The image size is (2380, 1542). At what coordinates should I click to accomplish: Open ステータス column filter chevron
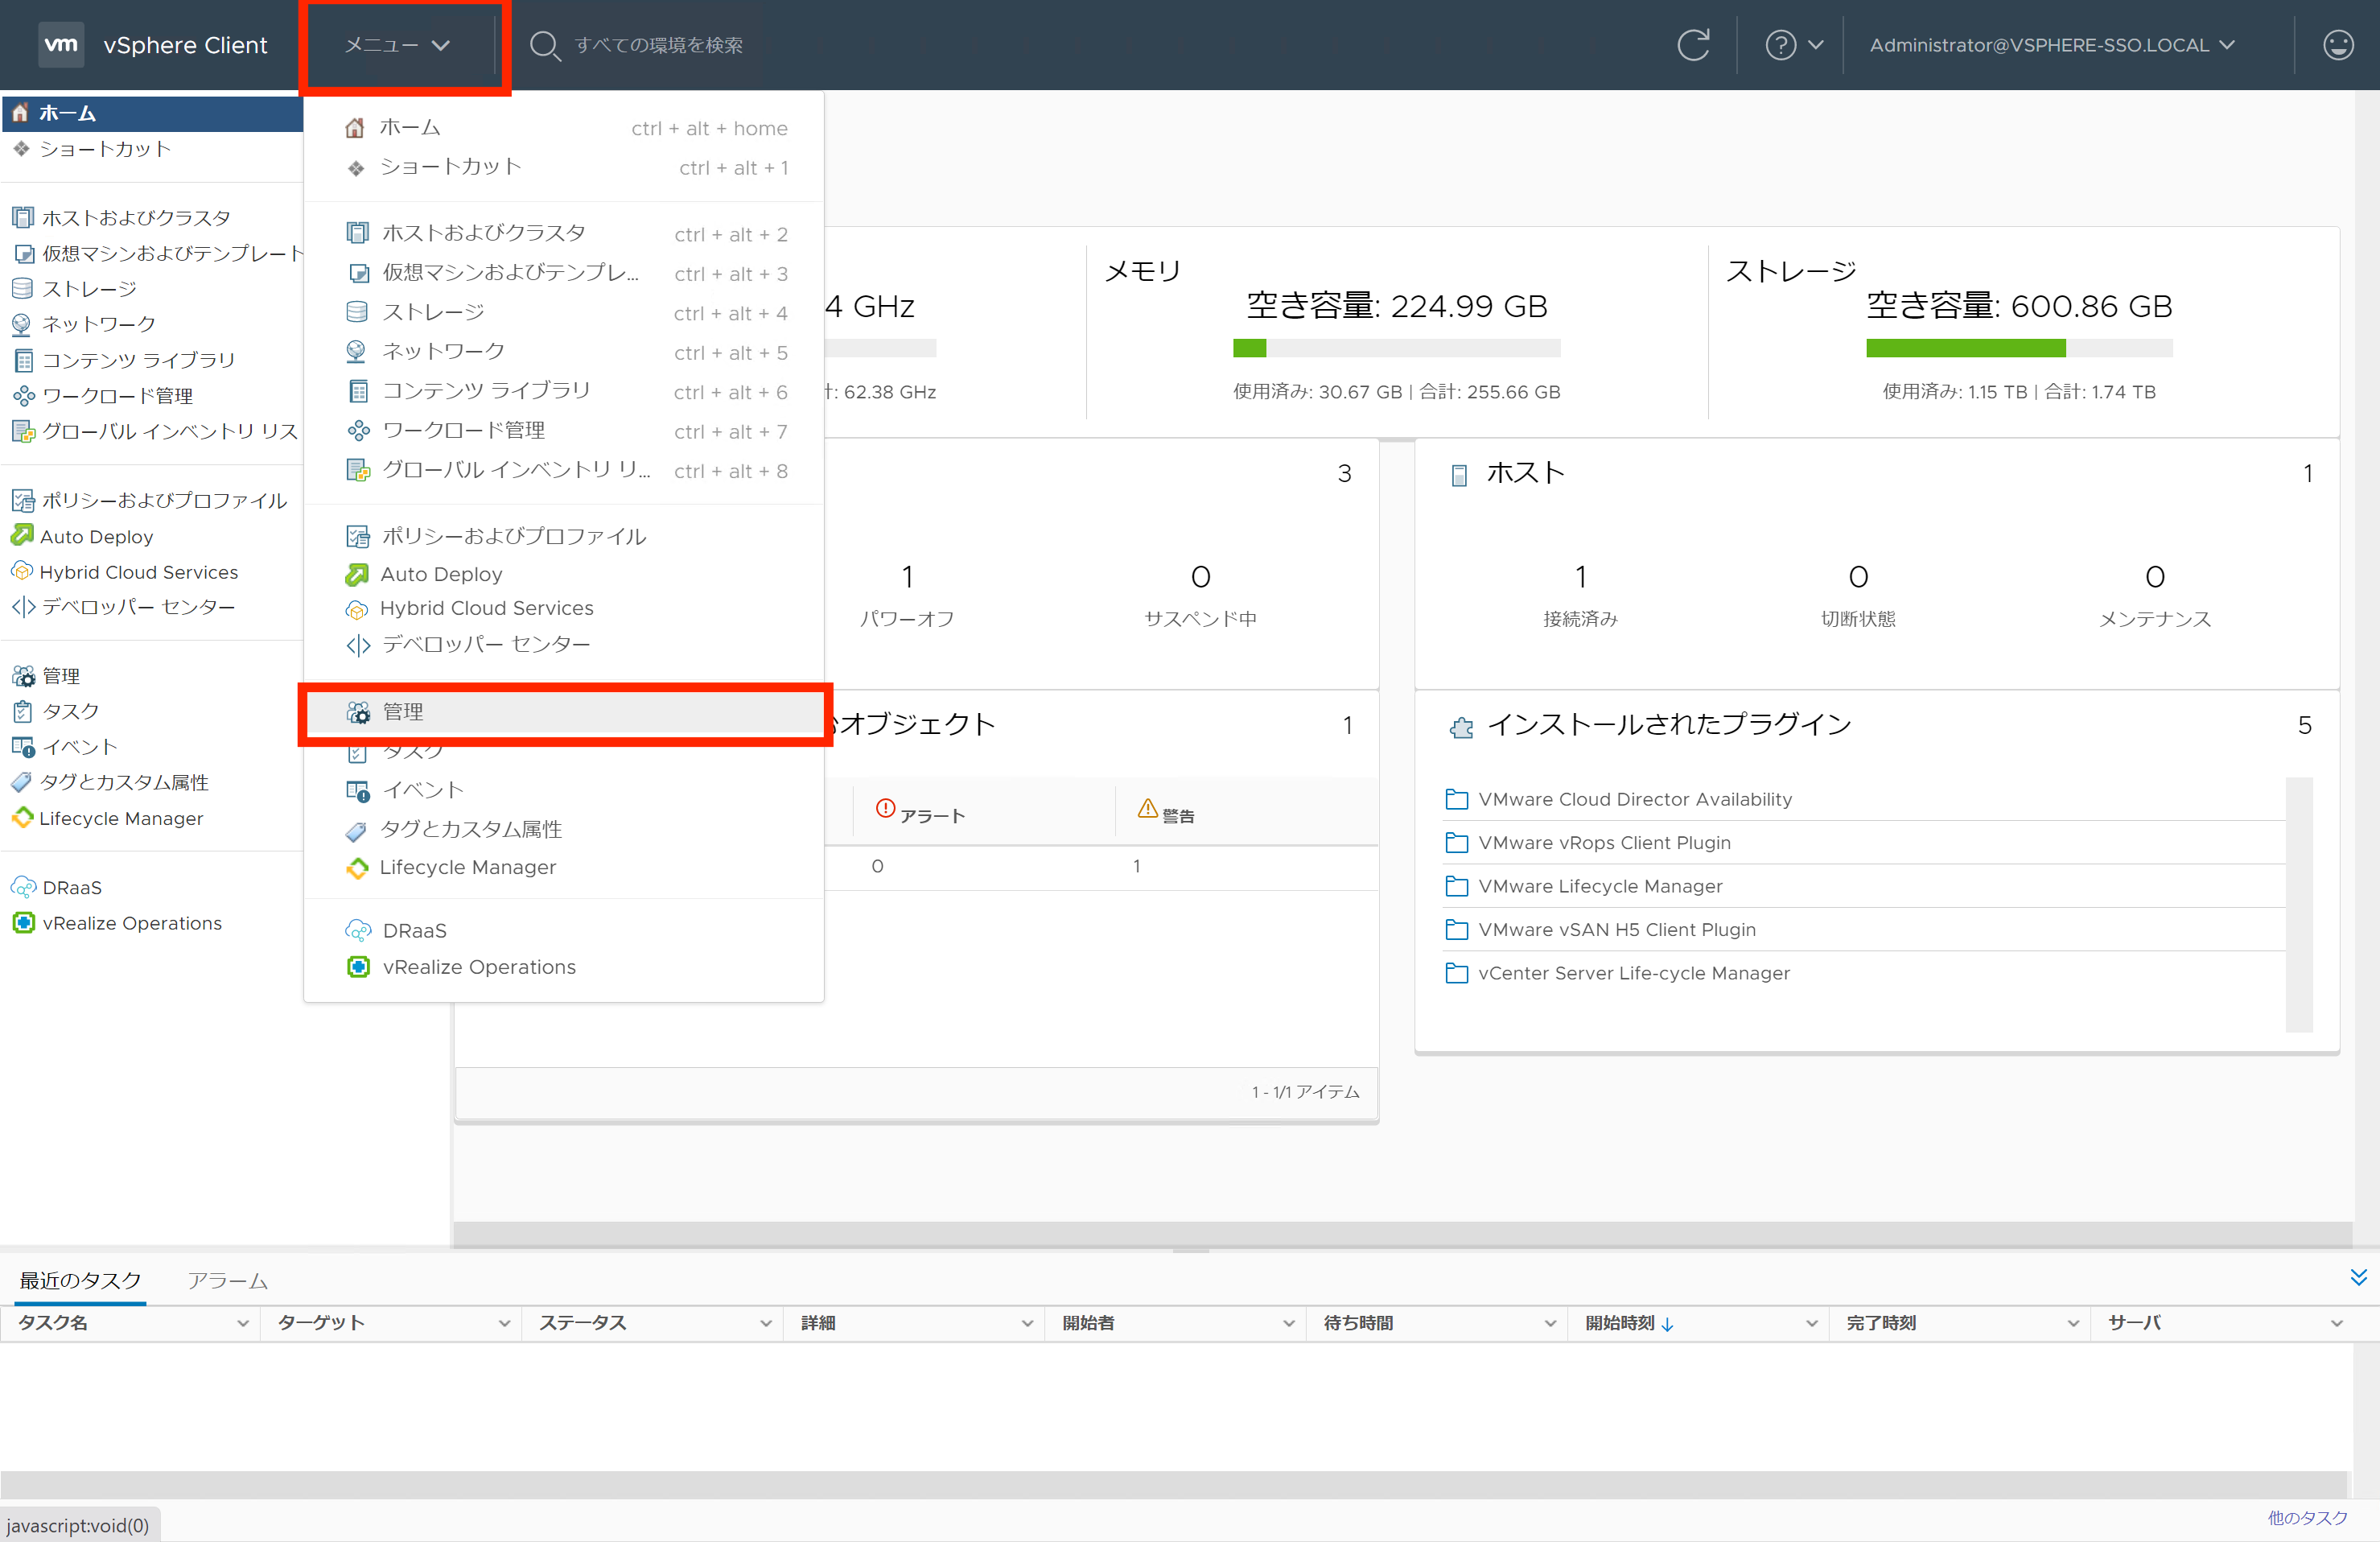click(766, 1323)
